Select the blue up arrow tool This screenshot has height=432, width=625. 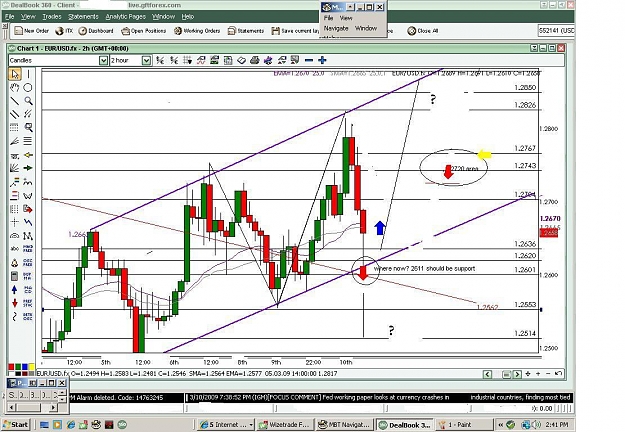coord(15,290)
